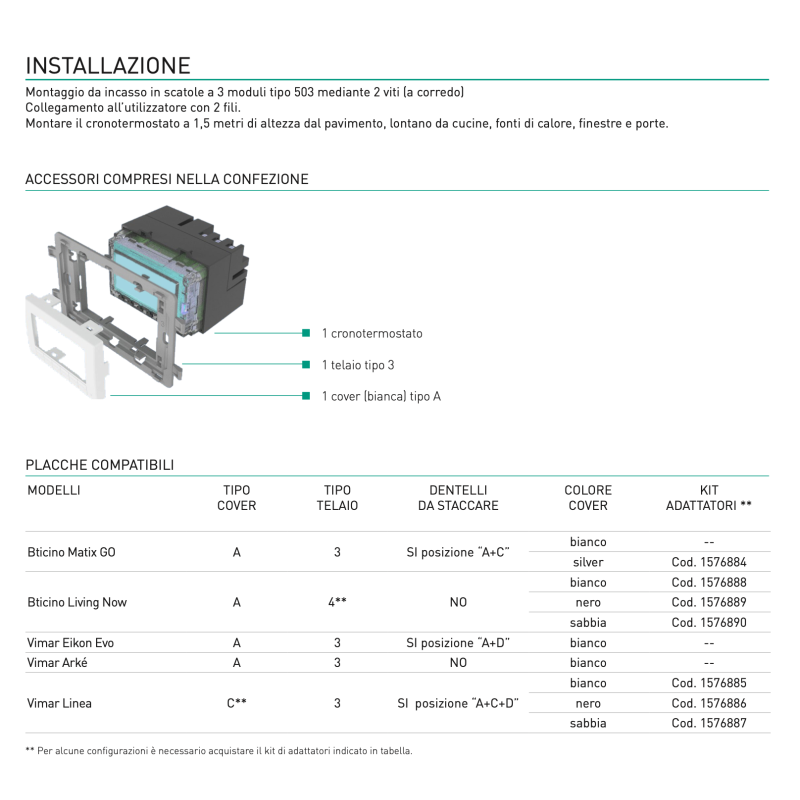Image resolution: width=800 pixels, height=800 pixels.
Task: Click the DENTELLI DA STACCARE column header
Action: pyautogui.click(x=458, y=498)
